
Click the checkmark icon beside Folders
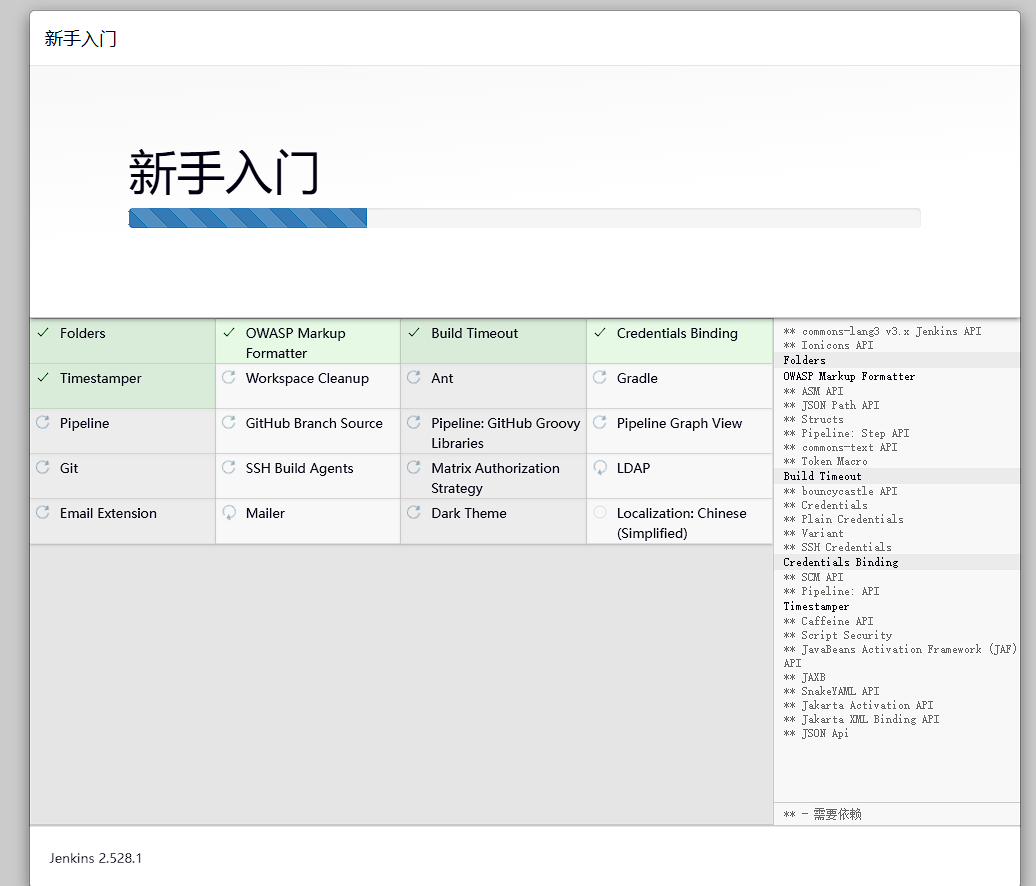(42, 333)
